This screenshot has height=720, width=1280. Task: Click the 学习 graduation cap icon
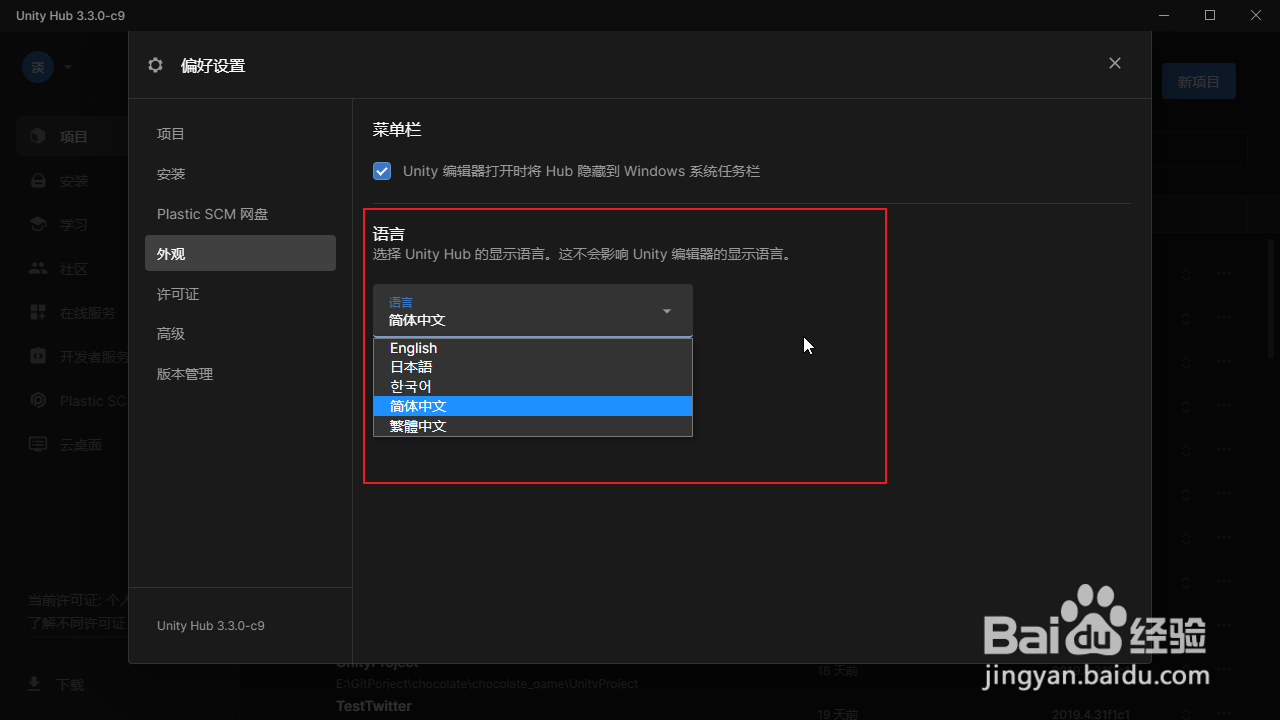(38, 224)
